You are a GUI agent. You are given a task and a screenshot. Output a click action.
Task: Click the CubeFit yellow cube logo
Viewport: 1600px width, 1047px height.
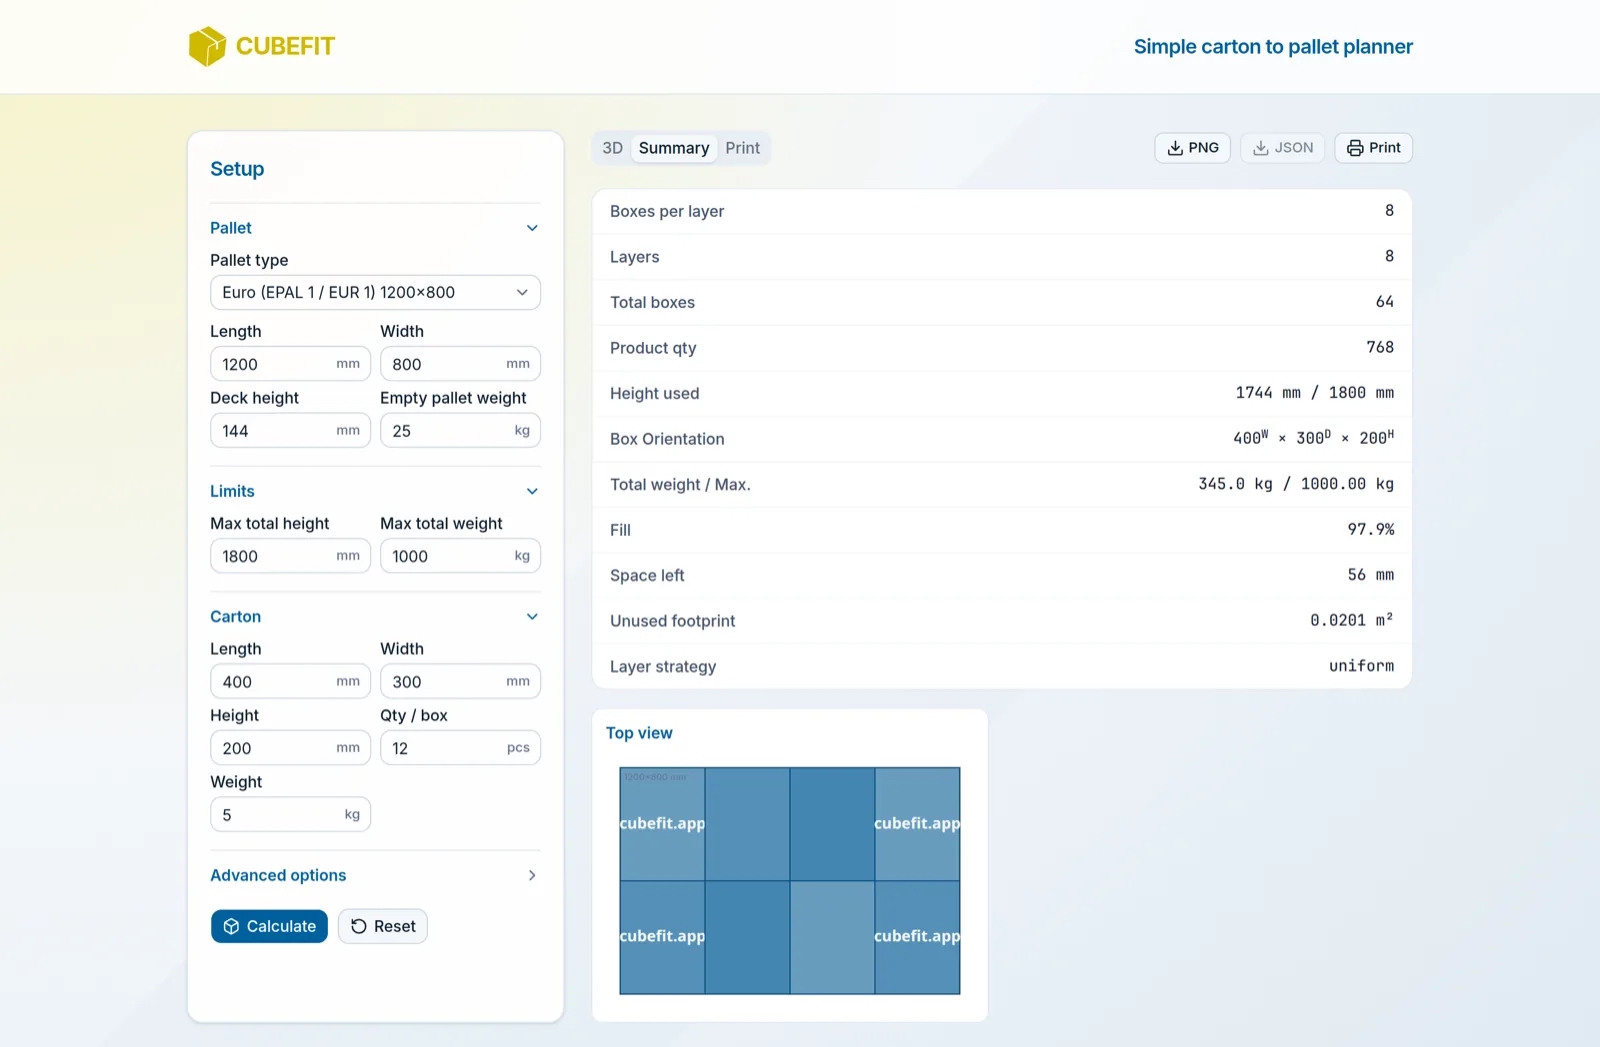point(207,46)
